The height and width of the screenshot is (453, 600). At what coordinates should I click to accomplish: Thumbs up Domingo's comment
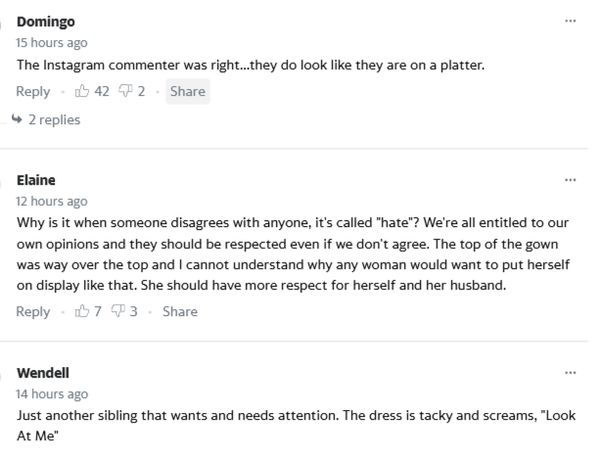pos(82,91)
